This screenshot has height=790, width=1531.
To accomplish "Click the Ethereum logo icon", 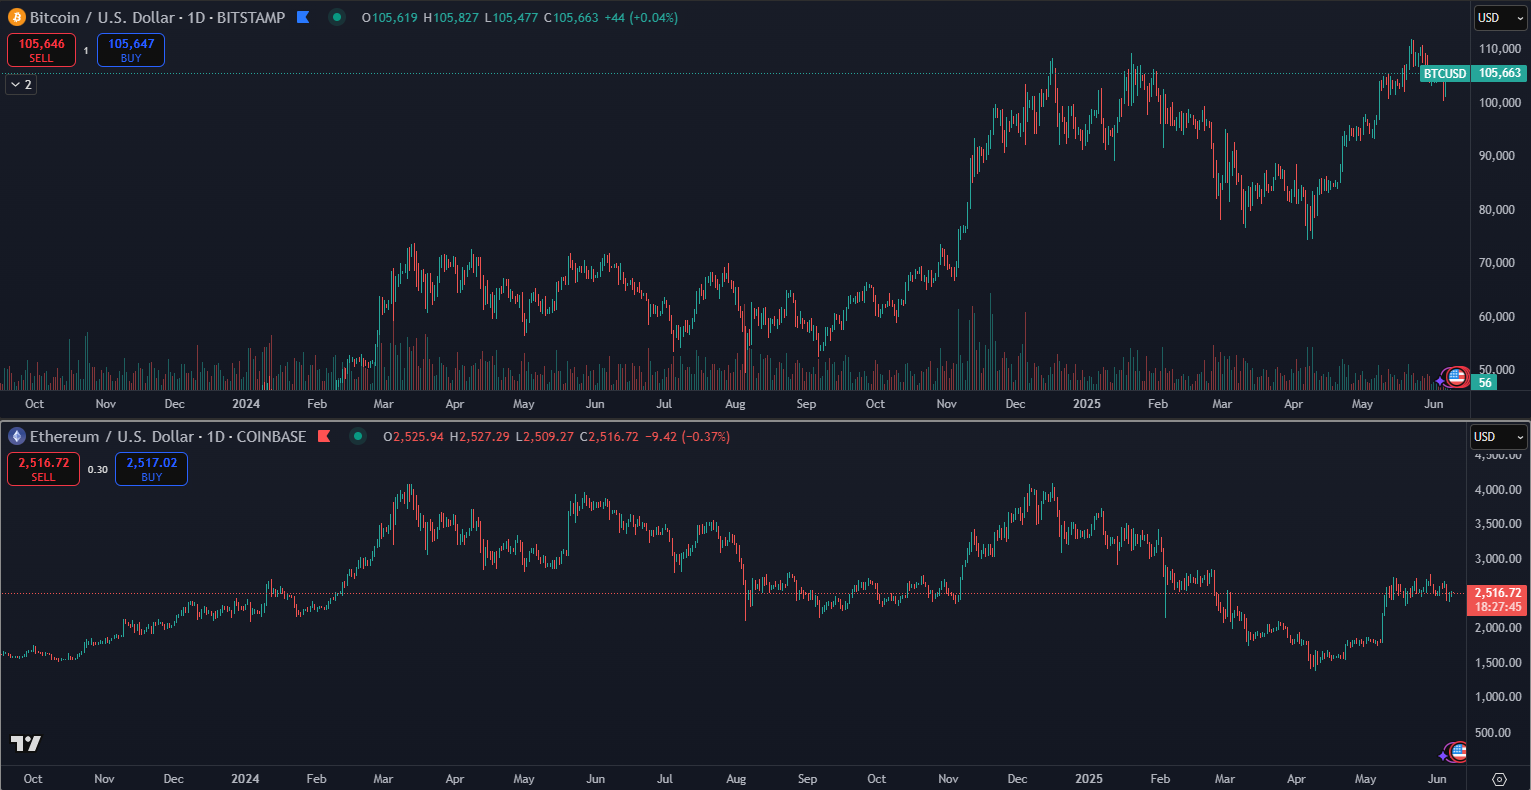I will point(16,436).
